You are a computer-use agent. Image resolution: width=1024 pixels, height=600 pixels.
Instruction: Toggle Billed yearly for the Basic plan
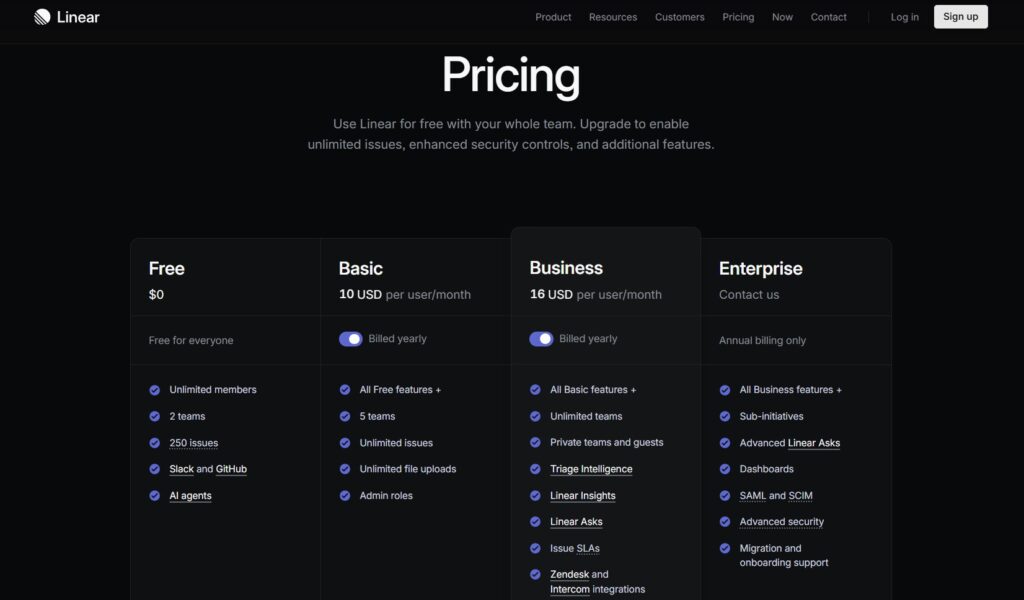pyautogui.click(x=351, y=340)
